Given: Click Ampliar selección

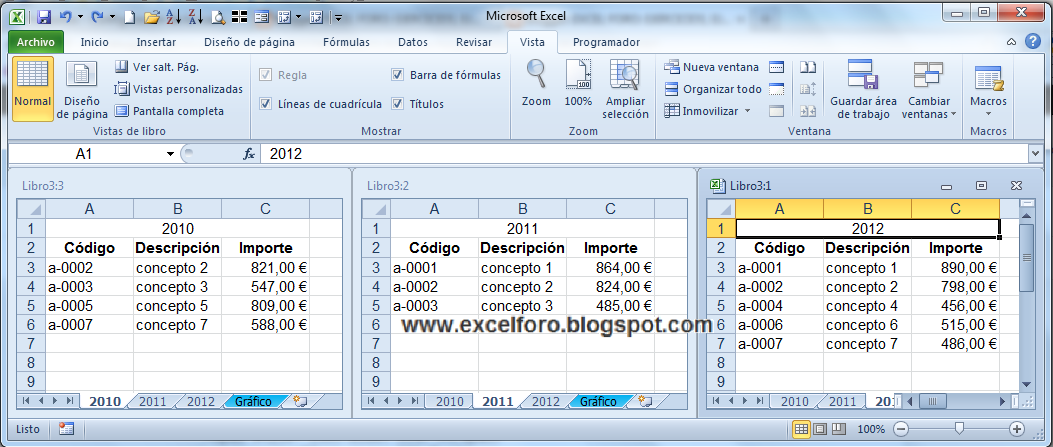Looking at the screenshot, I should 625,89.
